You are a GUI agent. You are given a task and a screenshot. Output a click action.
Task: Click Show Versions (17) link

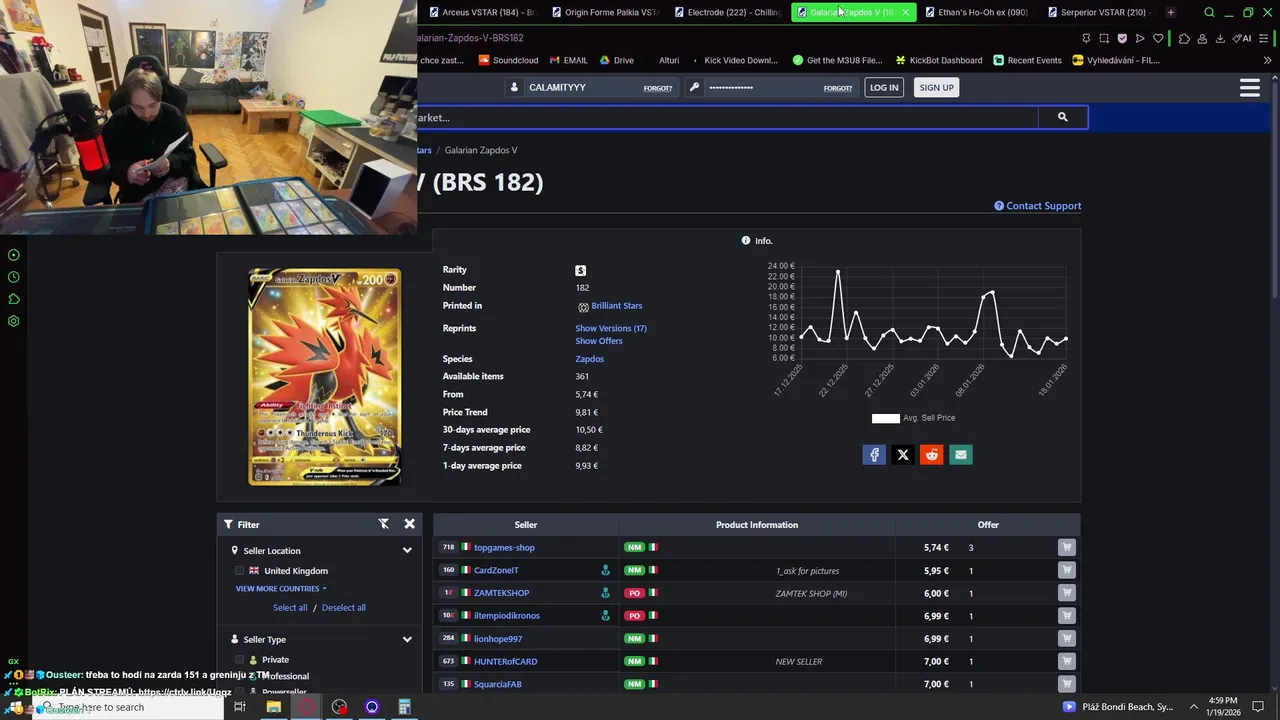pyautogui.click(x=611, y=328)
